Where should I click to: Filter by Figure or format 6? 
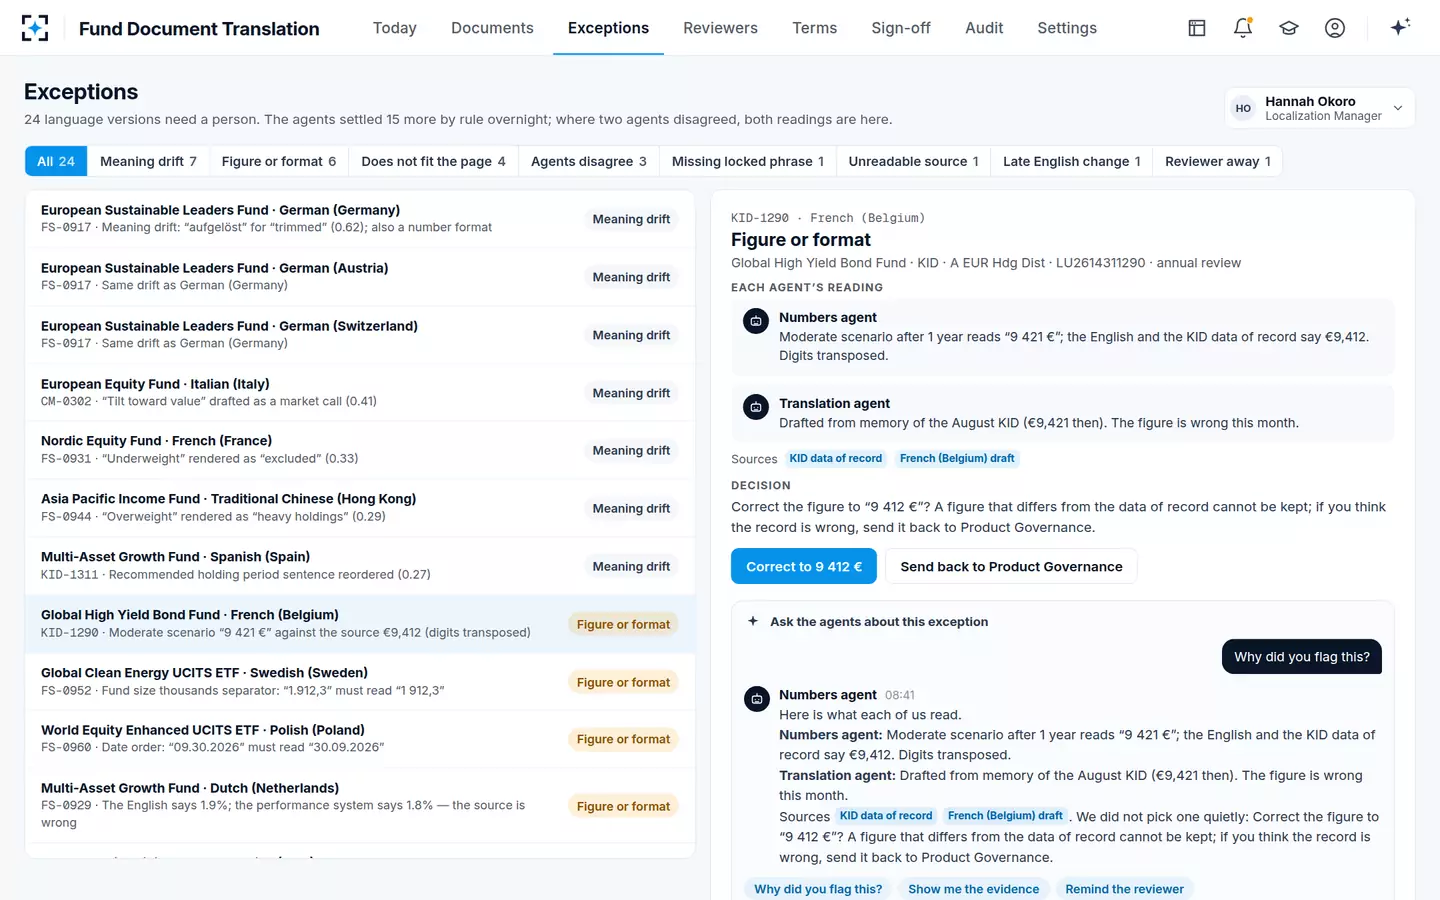pos(279,161)
